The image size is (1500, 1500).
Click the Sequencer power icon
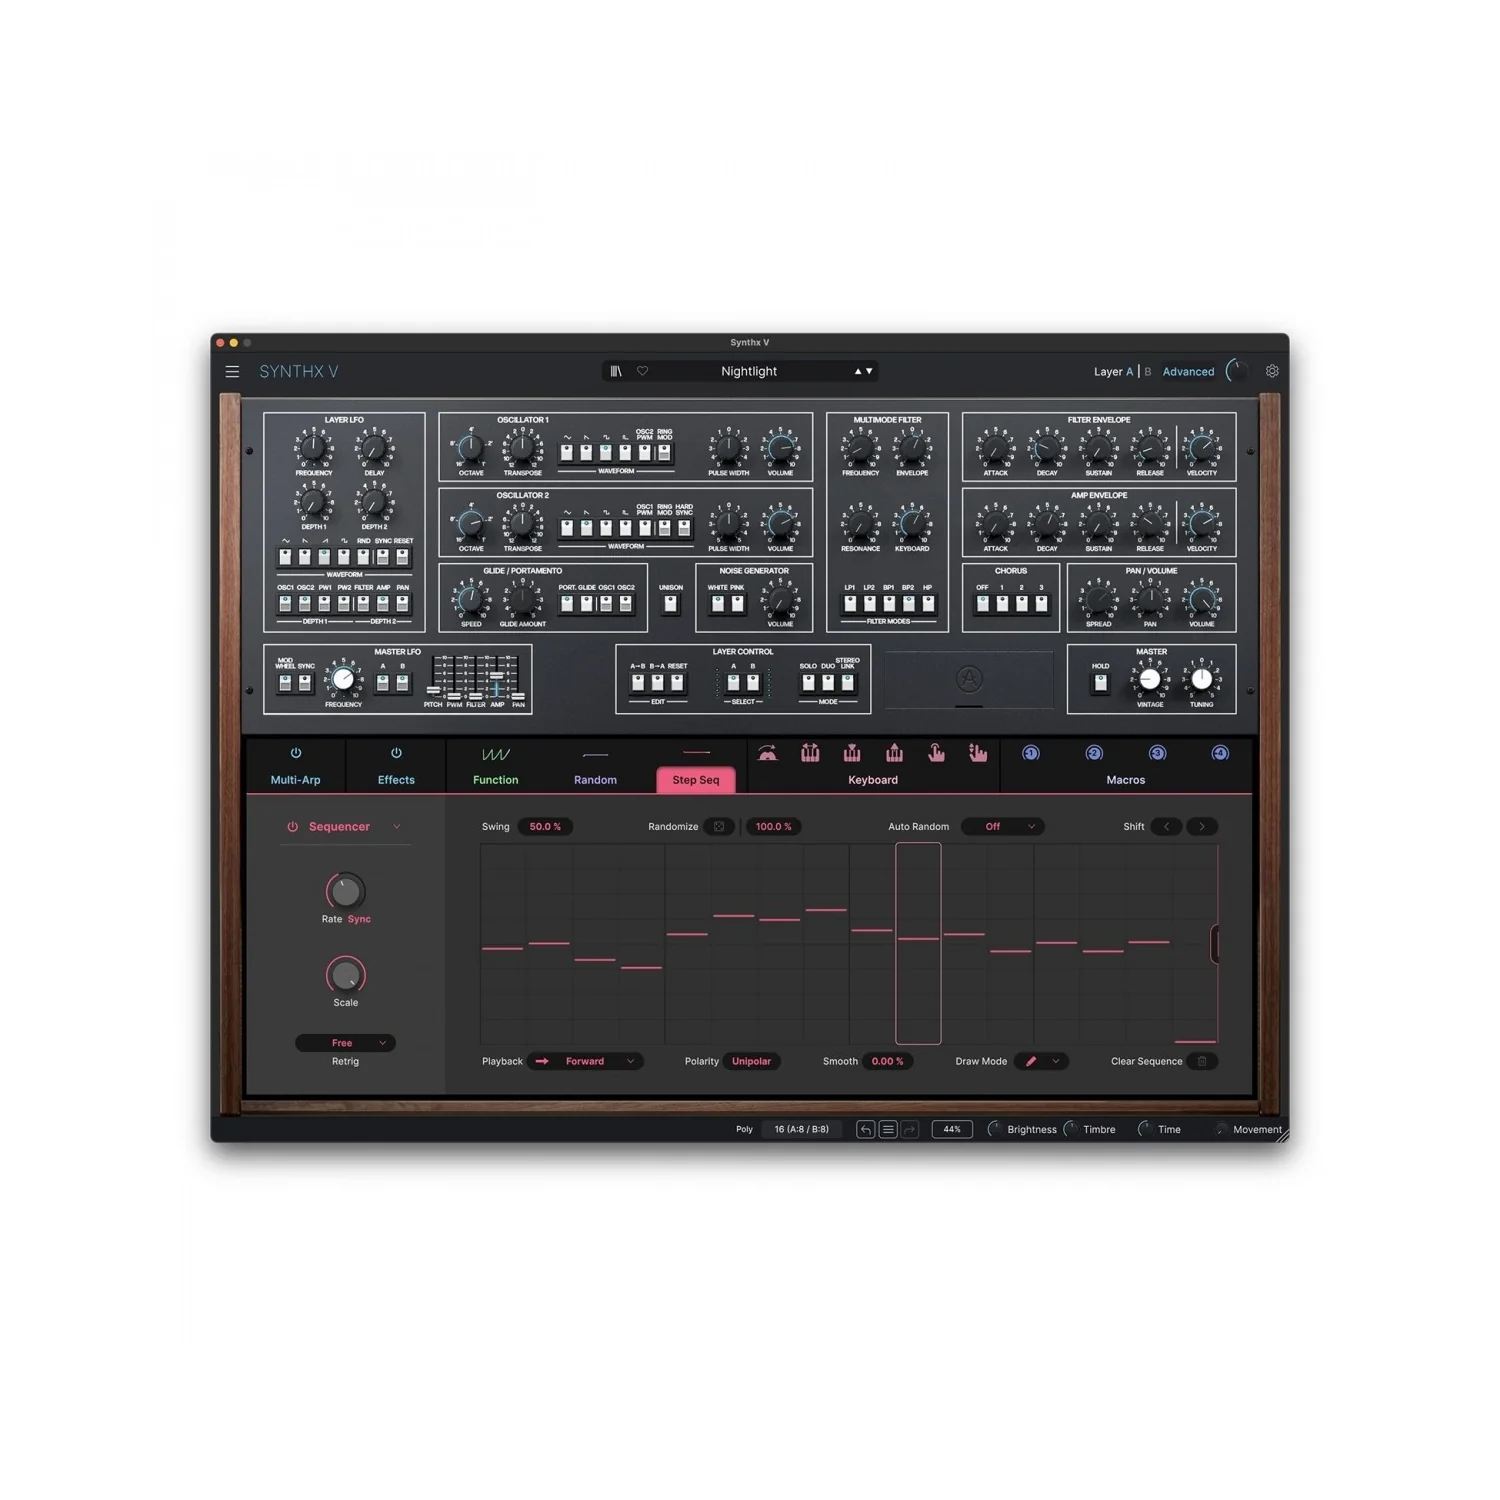(293, 827)
